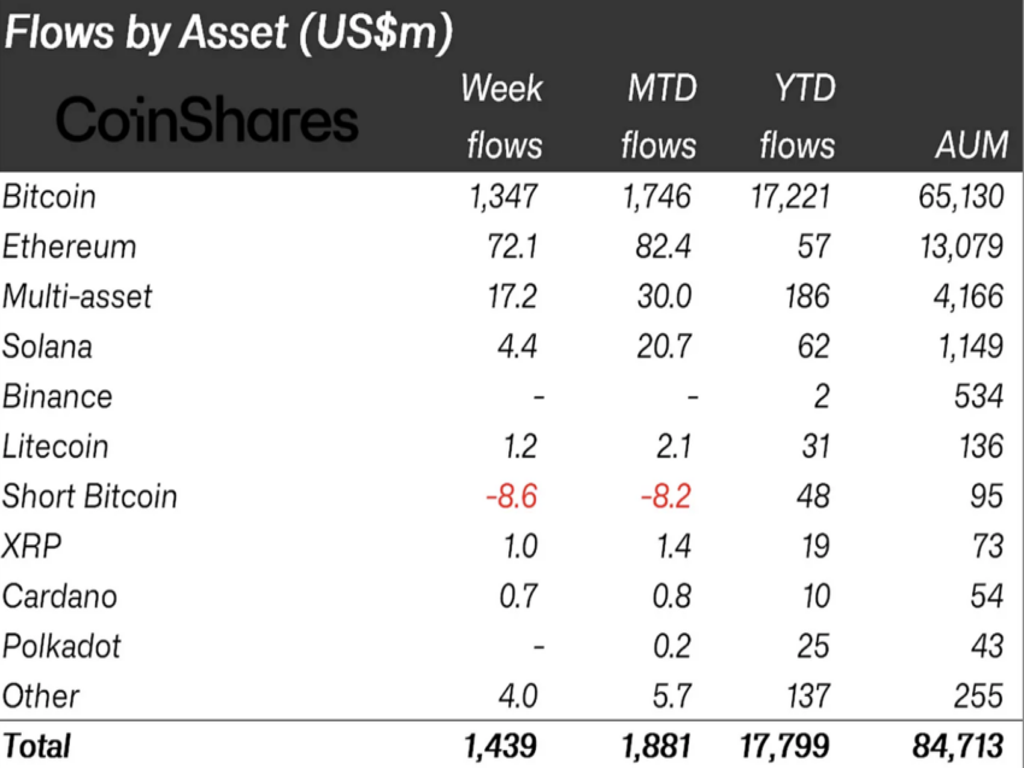Click the Total row label
Viewport: 1024px width, 768px height.
pyautogui.click(x=37, y=746)
